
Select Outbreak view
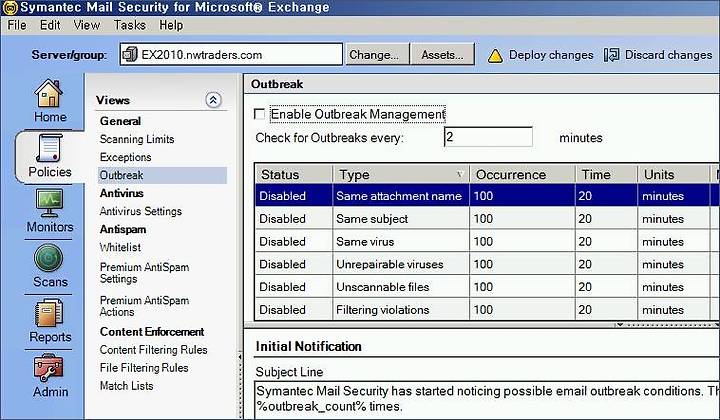coord(162,175)
